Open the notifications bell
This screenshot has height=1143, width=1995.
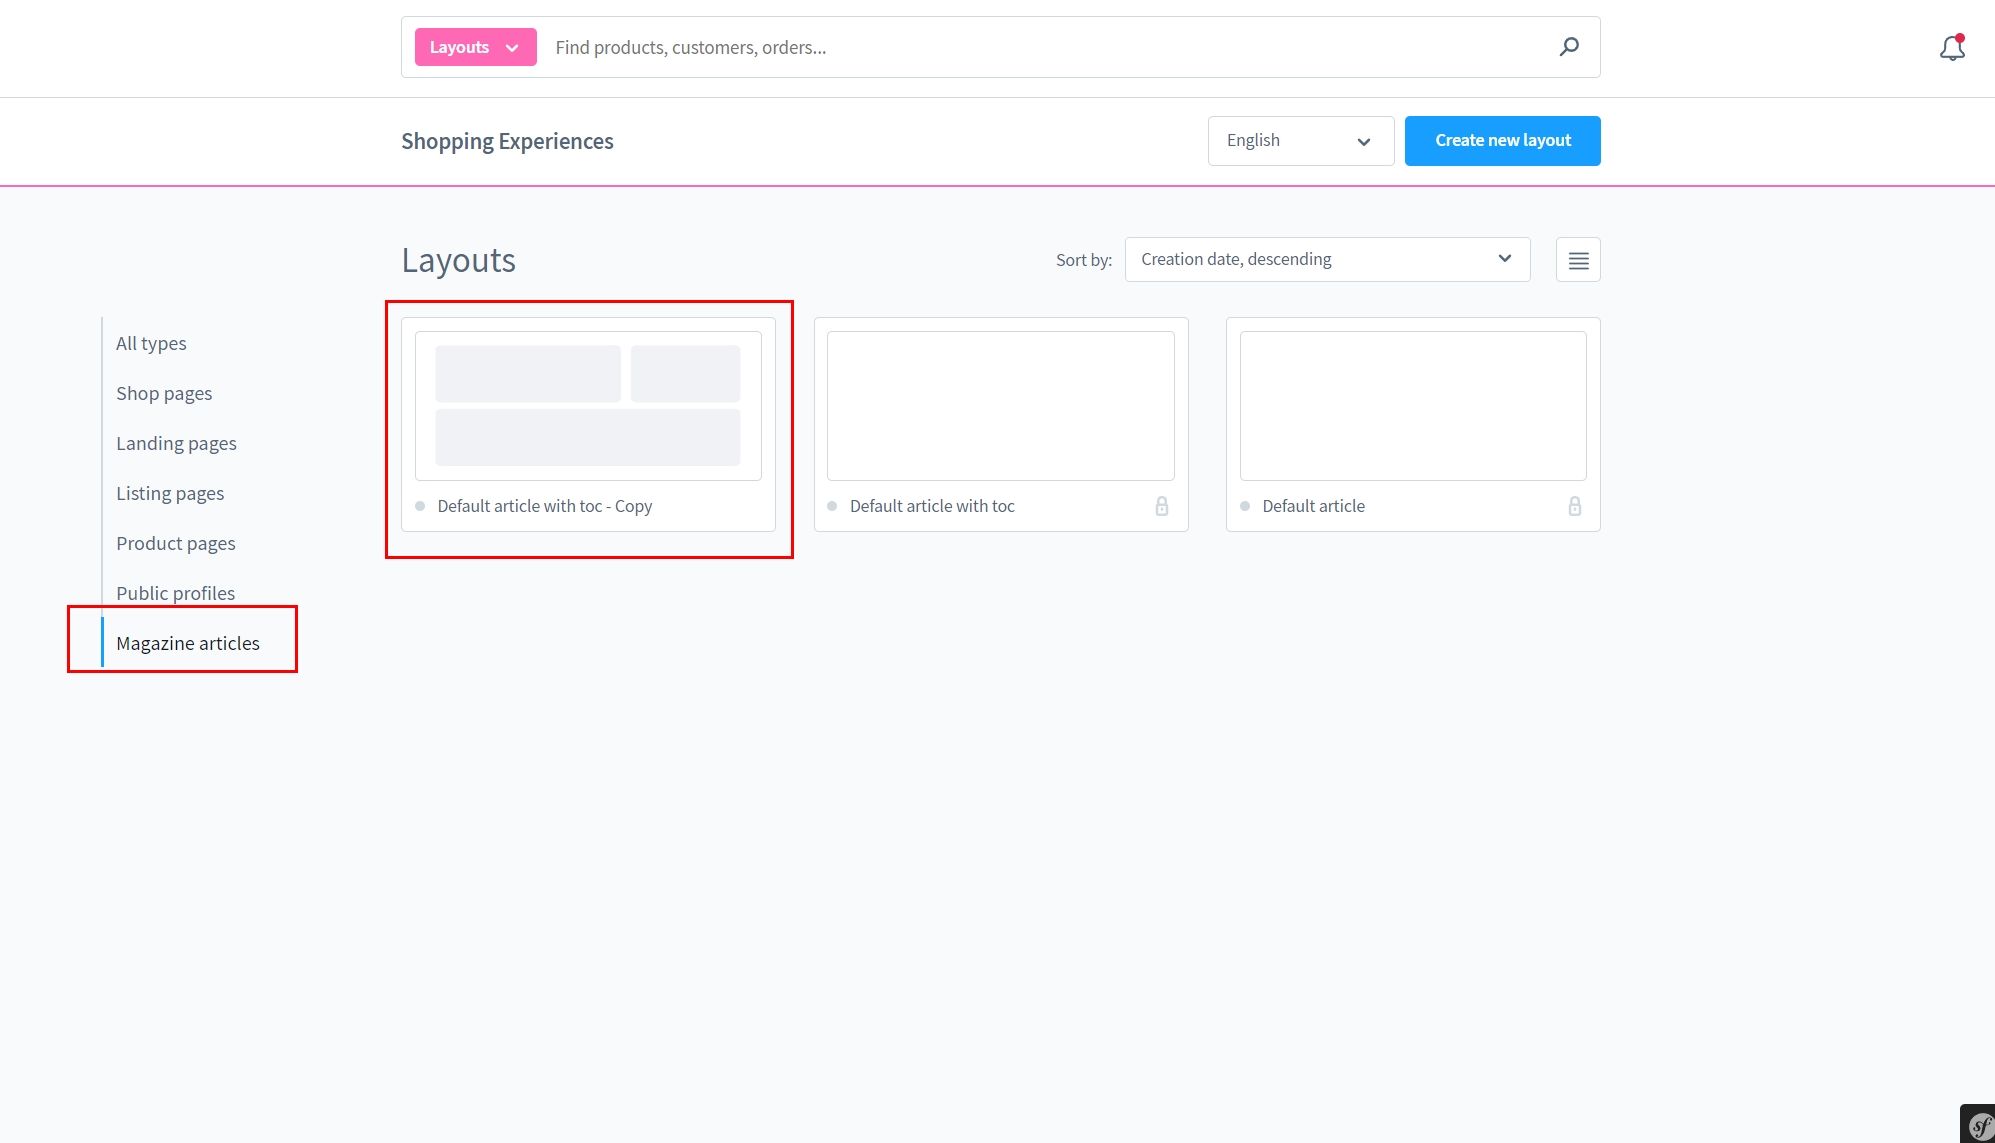point(1952,47)
